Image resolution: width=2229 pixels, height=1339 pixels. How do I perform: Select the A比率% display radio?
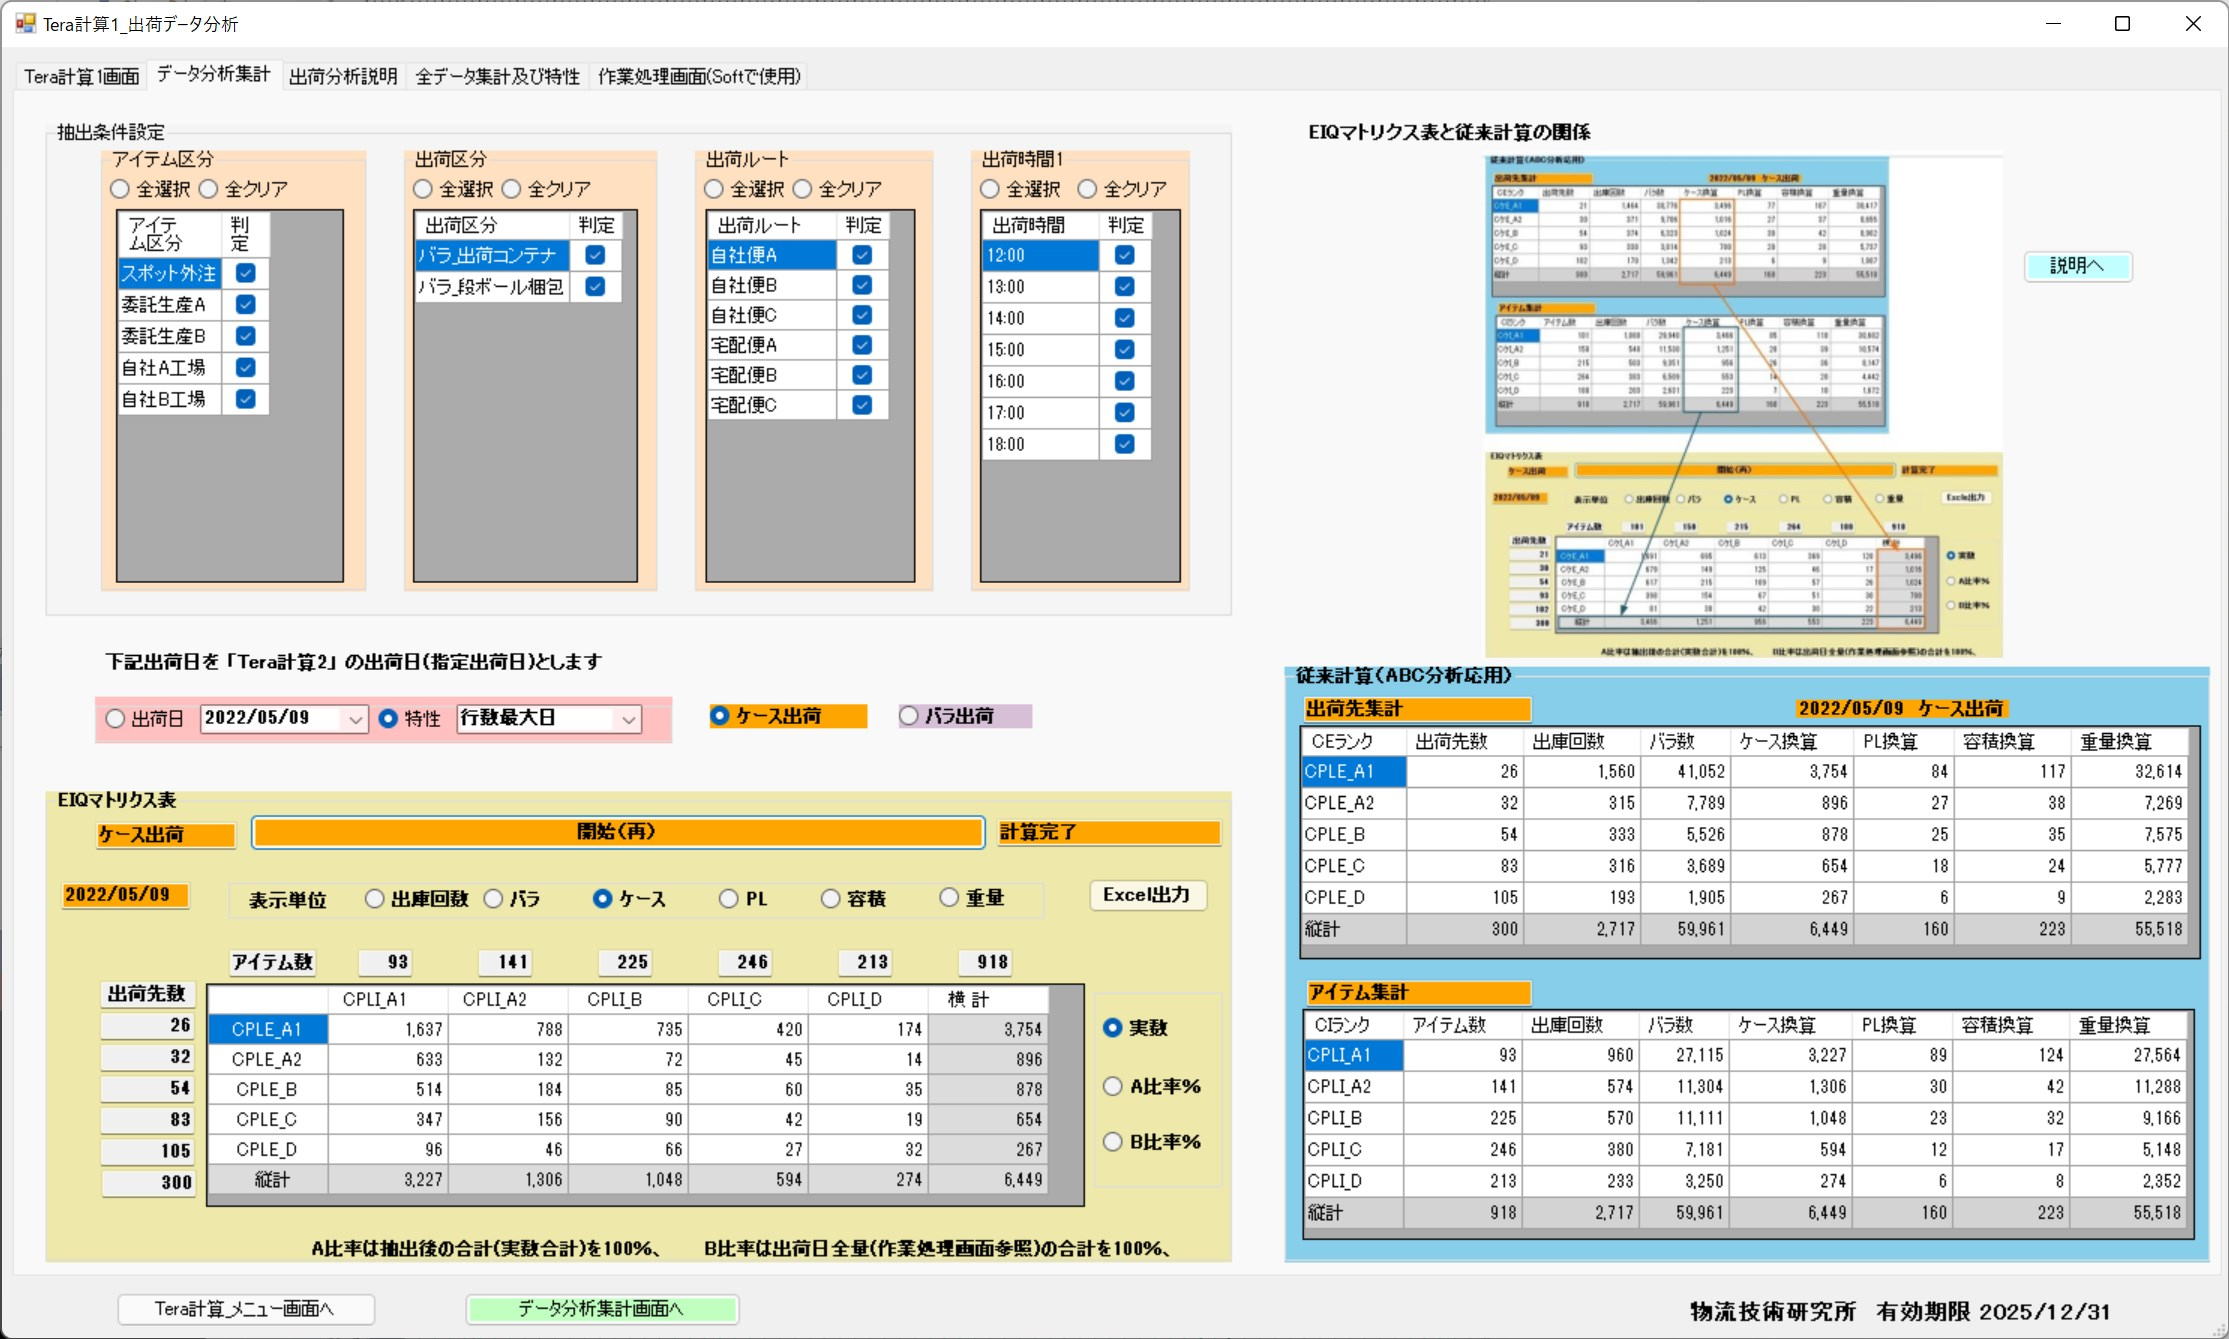[1113, 1086]
